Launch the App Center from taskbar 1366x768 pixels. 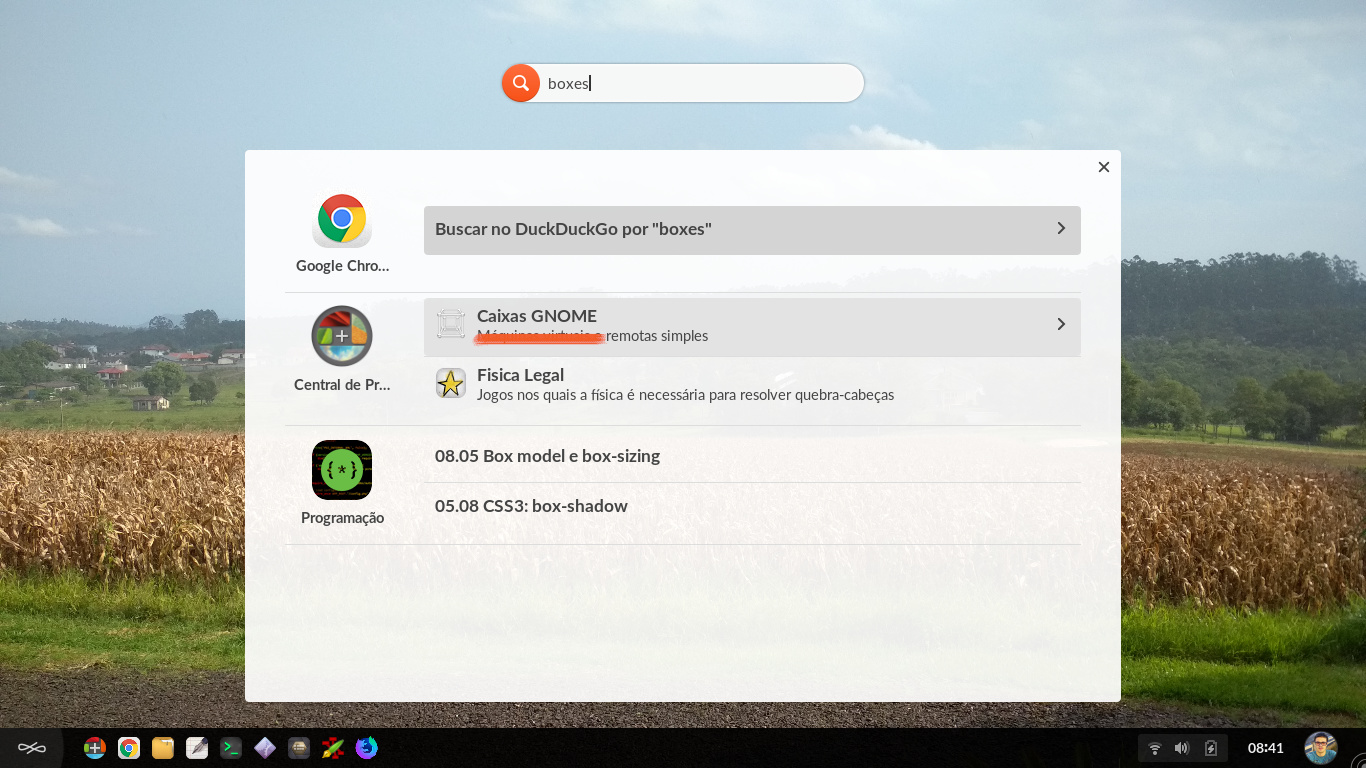pos(95,748)
